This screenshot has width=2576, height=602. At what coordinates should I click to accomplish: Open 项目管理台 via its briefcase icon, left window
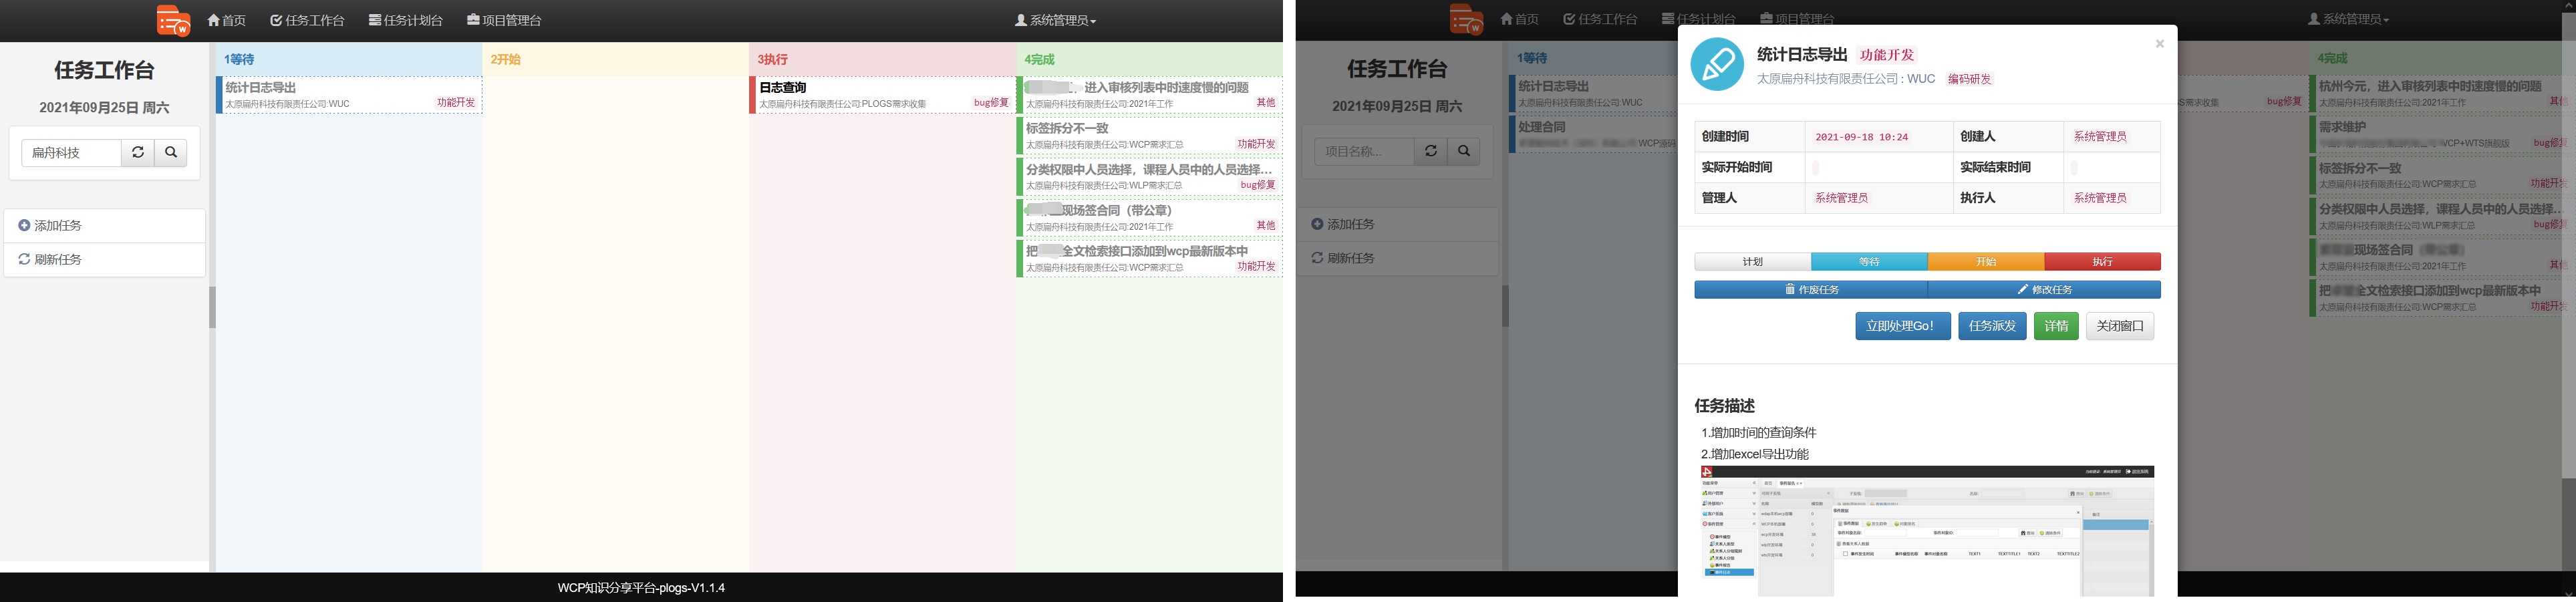coord(473,20)
